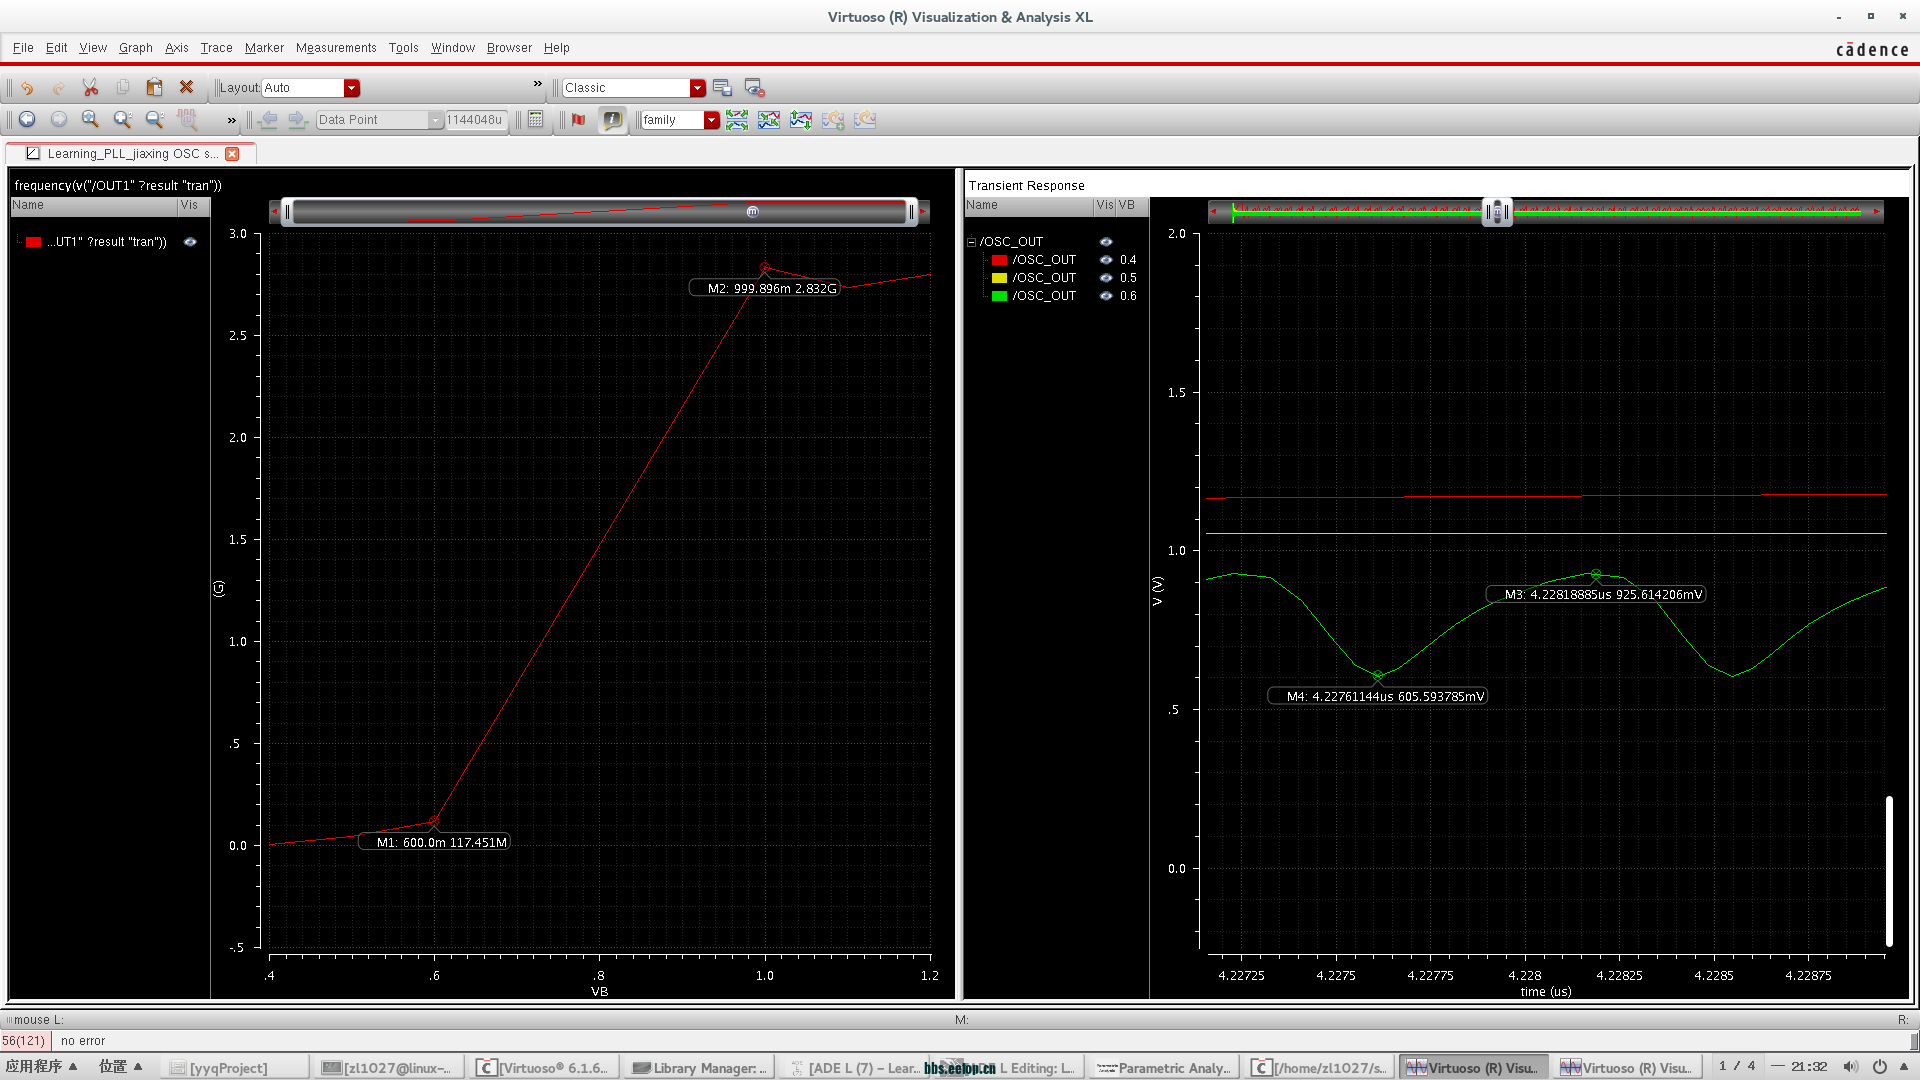Image resolution: width=1920 pixels, height=1080 pixels.
Task: Open the 应用程序 applications menu
Action: coord(41,1067)
